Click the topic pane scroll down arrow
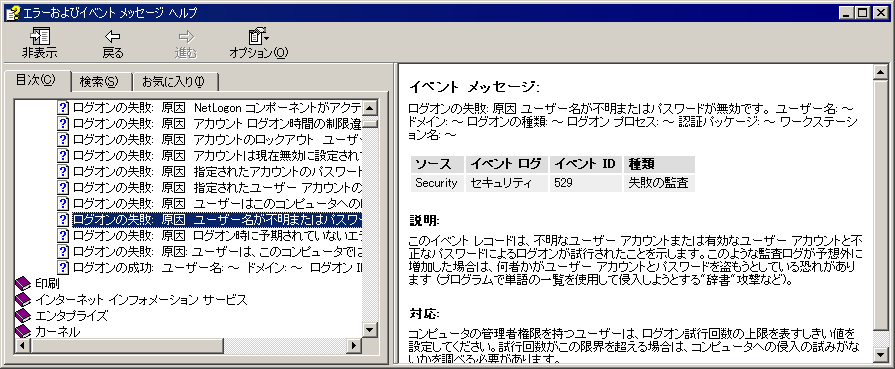This screenshot has height=369, width=895. click(x=881, y=354)
